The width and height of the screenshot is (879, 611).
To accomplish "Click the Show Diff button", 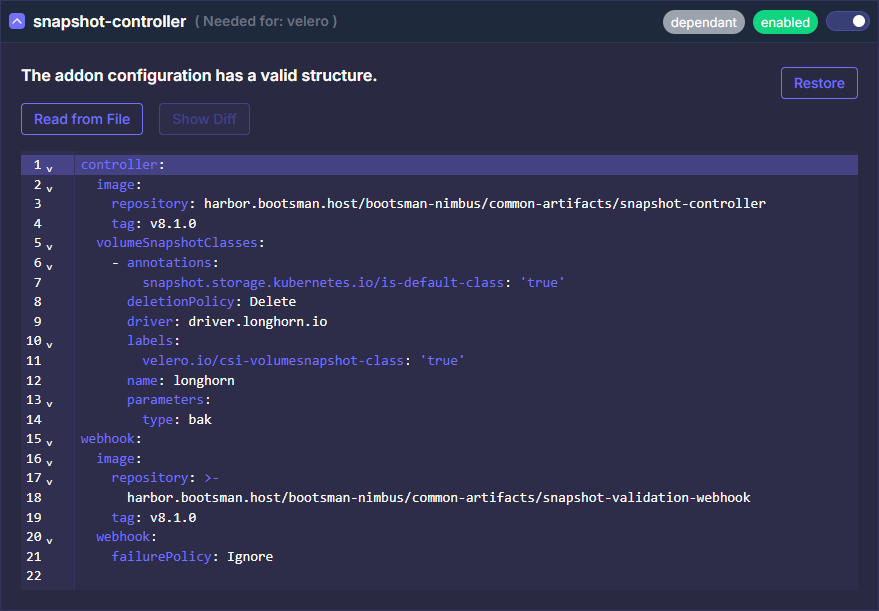I will pyautogui.click(x=204, y=119).
